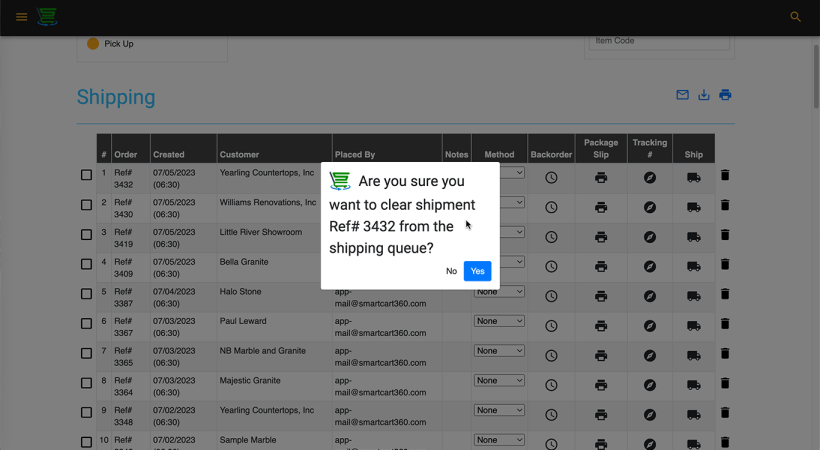Screen dimensions: 820x450
Task: Check the box for order Ref# 3365
Action: [x=86, y=353]
